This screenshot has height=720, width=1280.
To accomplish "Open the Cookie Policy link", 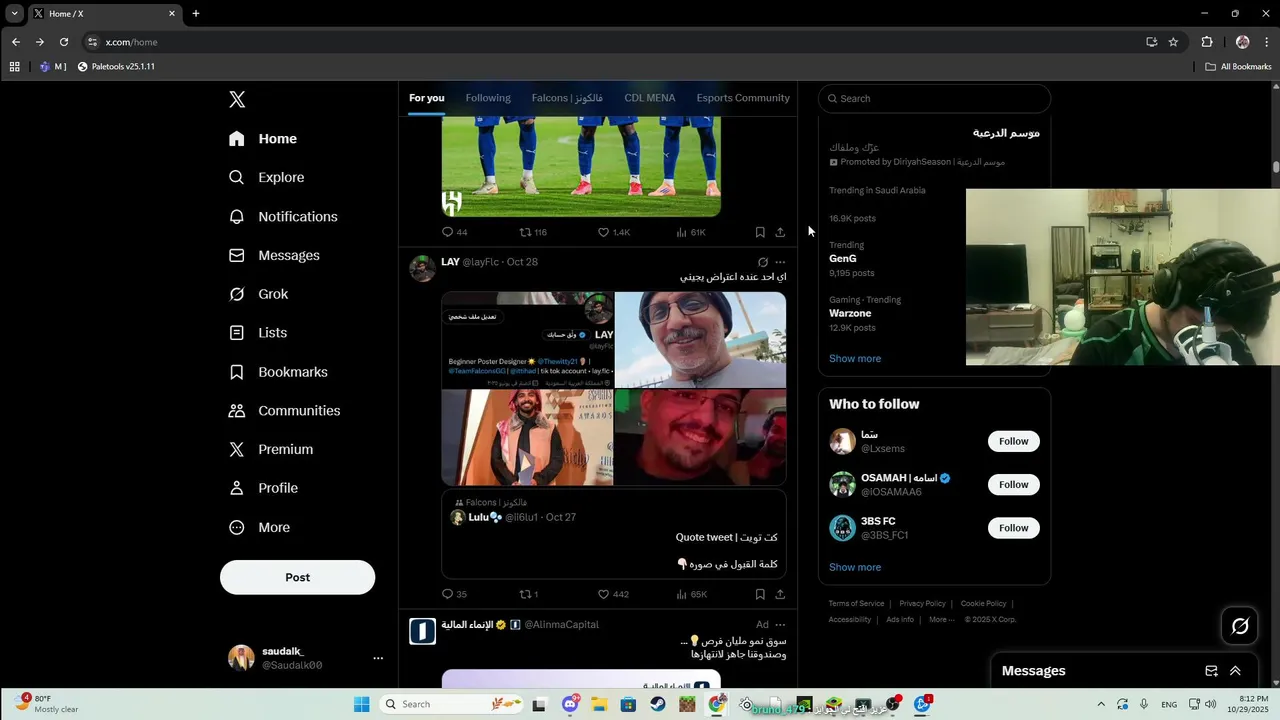I will tap(983, 604).
